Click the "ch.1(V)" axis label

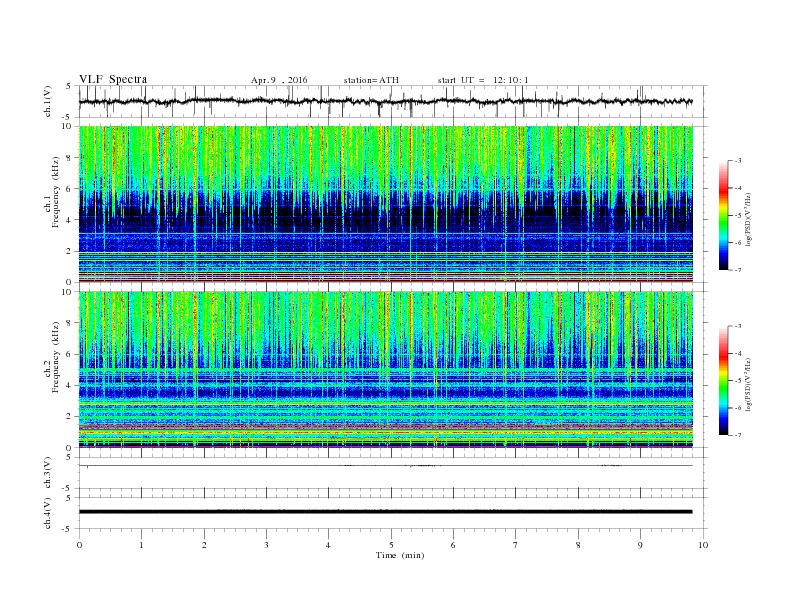[x=48, y=103]
